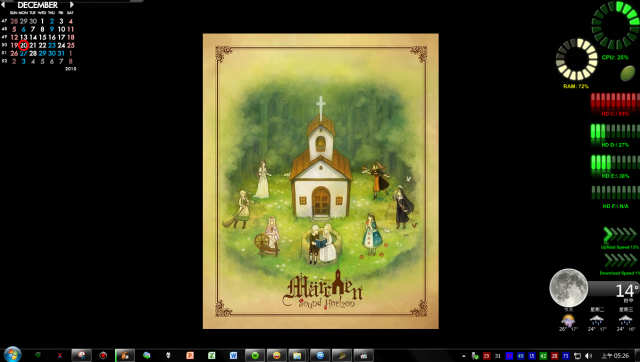Click the full moon weather icon
Image resolution: width=640 pixels, height=362 pixels.
pyautogui.click(x=569, y=288)
